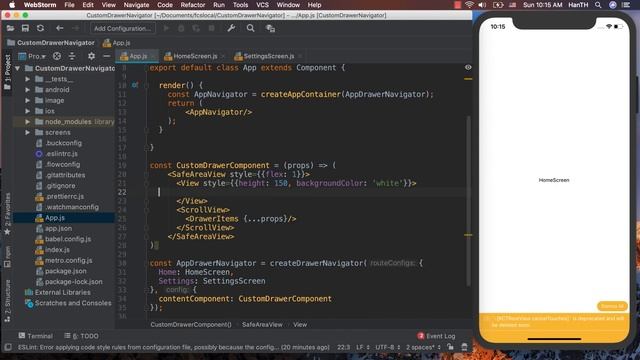Click the Scroll from Source target icon
This screenshot has height=360, width=640.
point(57,56)
